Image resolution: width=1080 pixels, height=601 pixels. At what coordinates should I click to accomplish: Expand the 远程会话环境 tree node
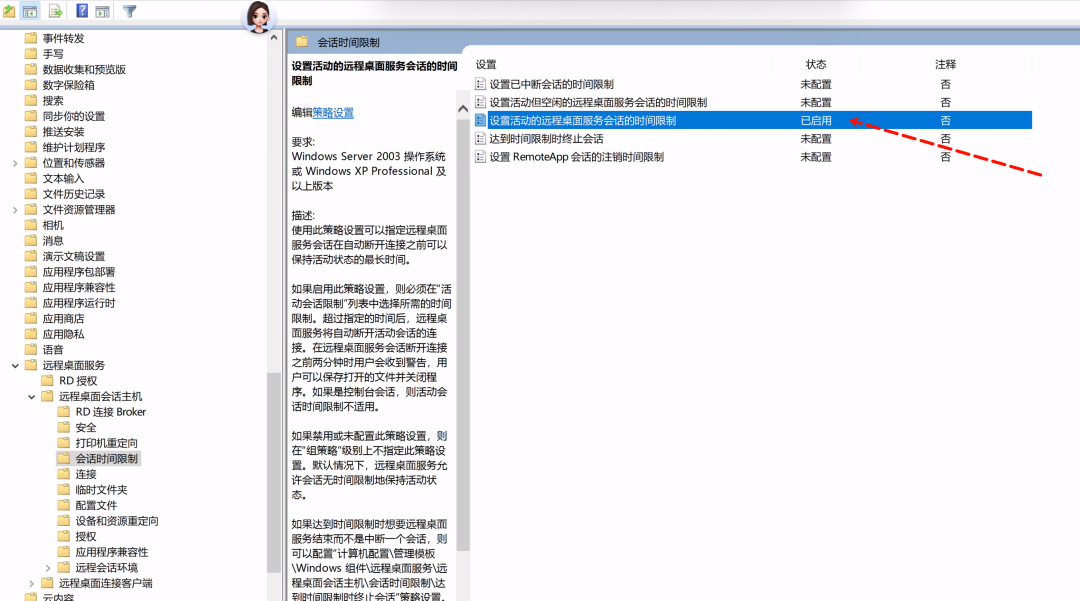(48, 568)
